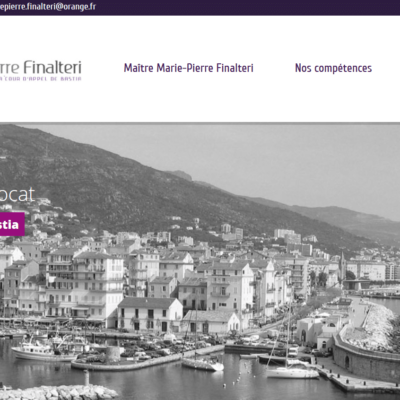Click the Cour d'appel de Bastia tagline
The height and width of the screenshot is (400, 400).
pos(41,79)
